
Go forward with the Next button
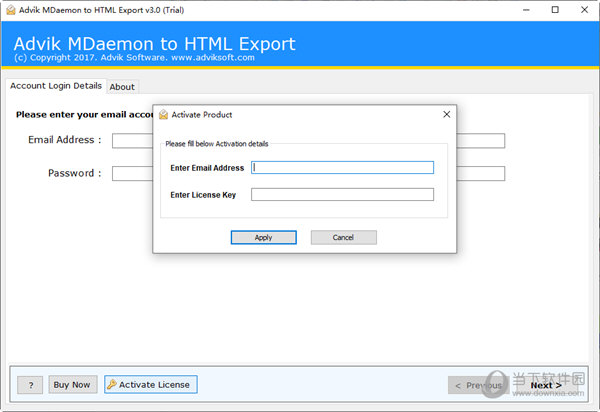546,385
